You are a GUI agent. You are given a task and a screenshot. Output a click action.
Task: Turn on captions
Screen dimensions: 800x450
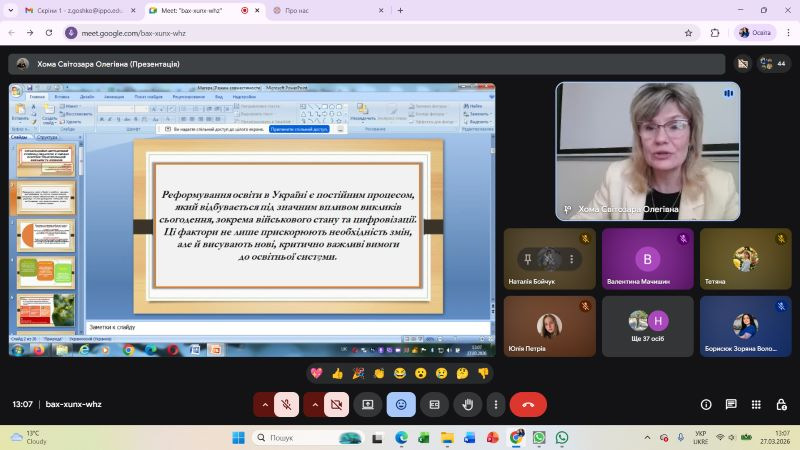[x=434, y=405]
